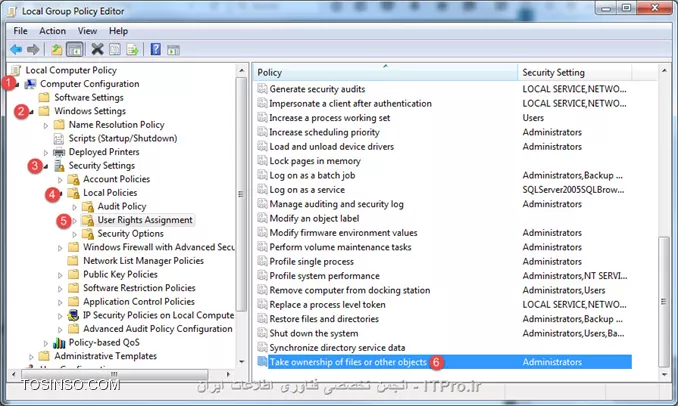The height and width of the screenshot is (406, 678).
Task: Expand Windows Firewall with Advanced Security node
Action: [60, 248]
